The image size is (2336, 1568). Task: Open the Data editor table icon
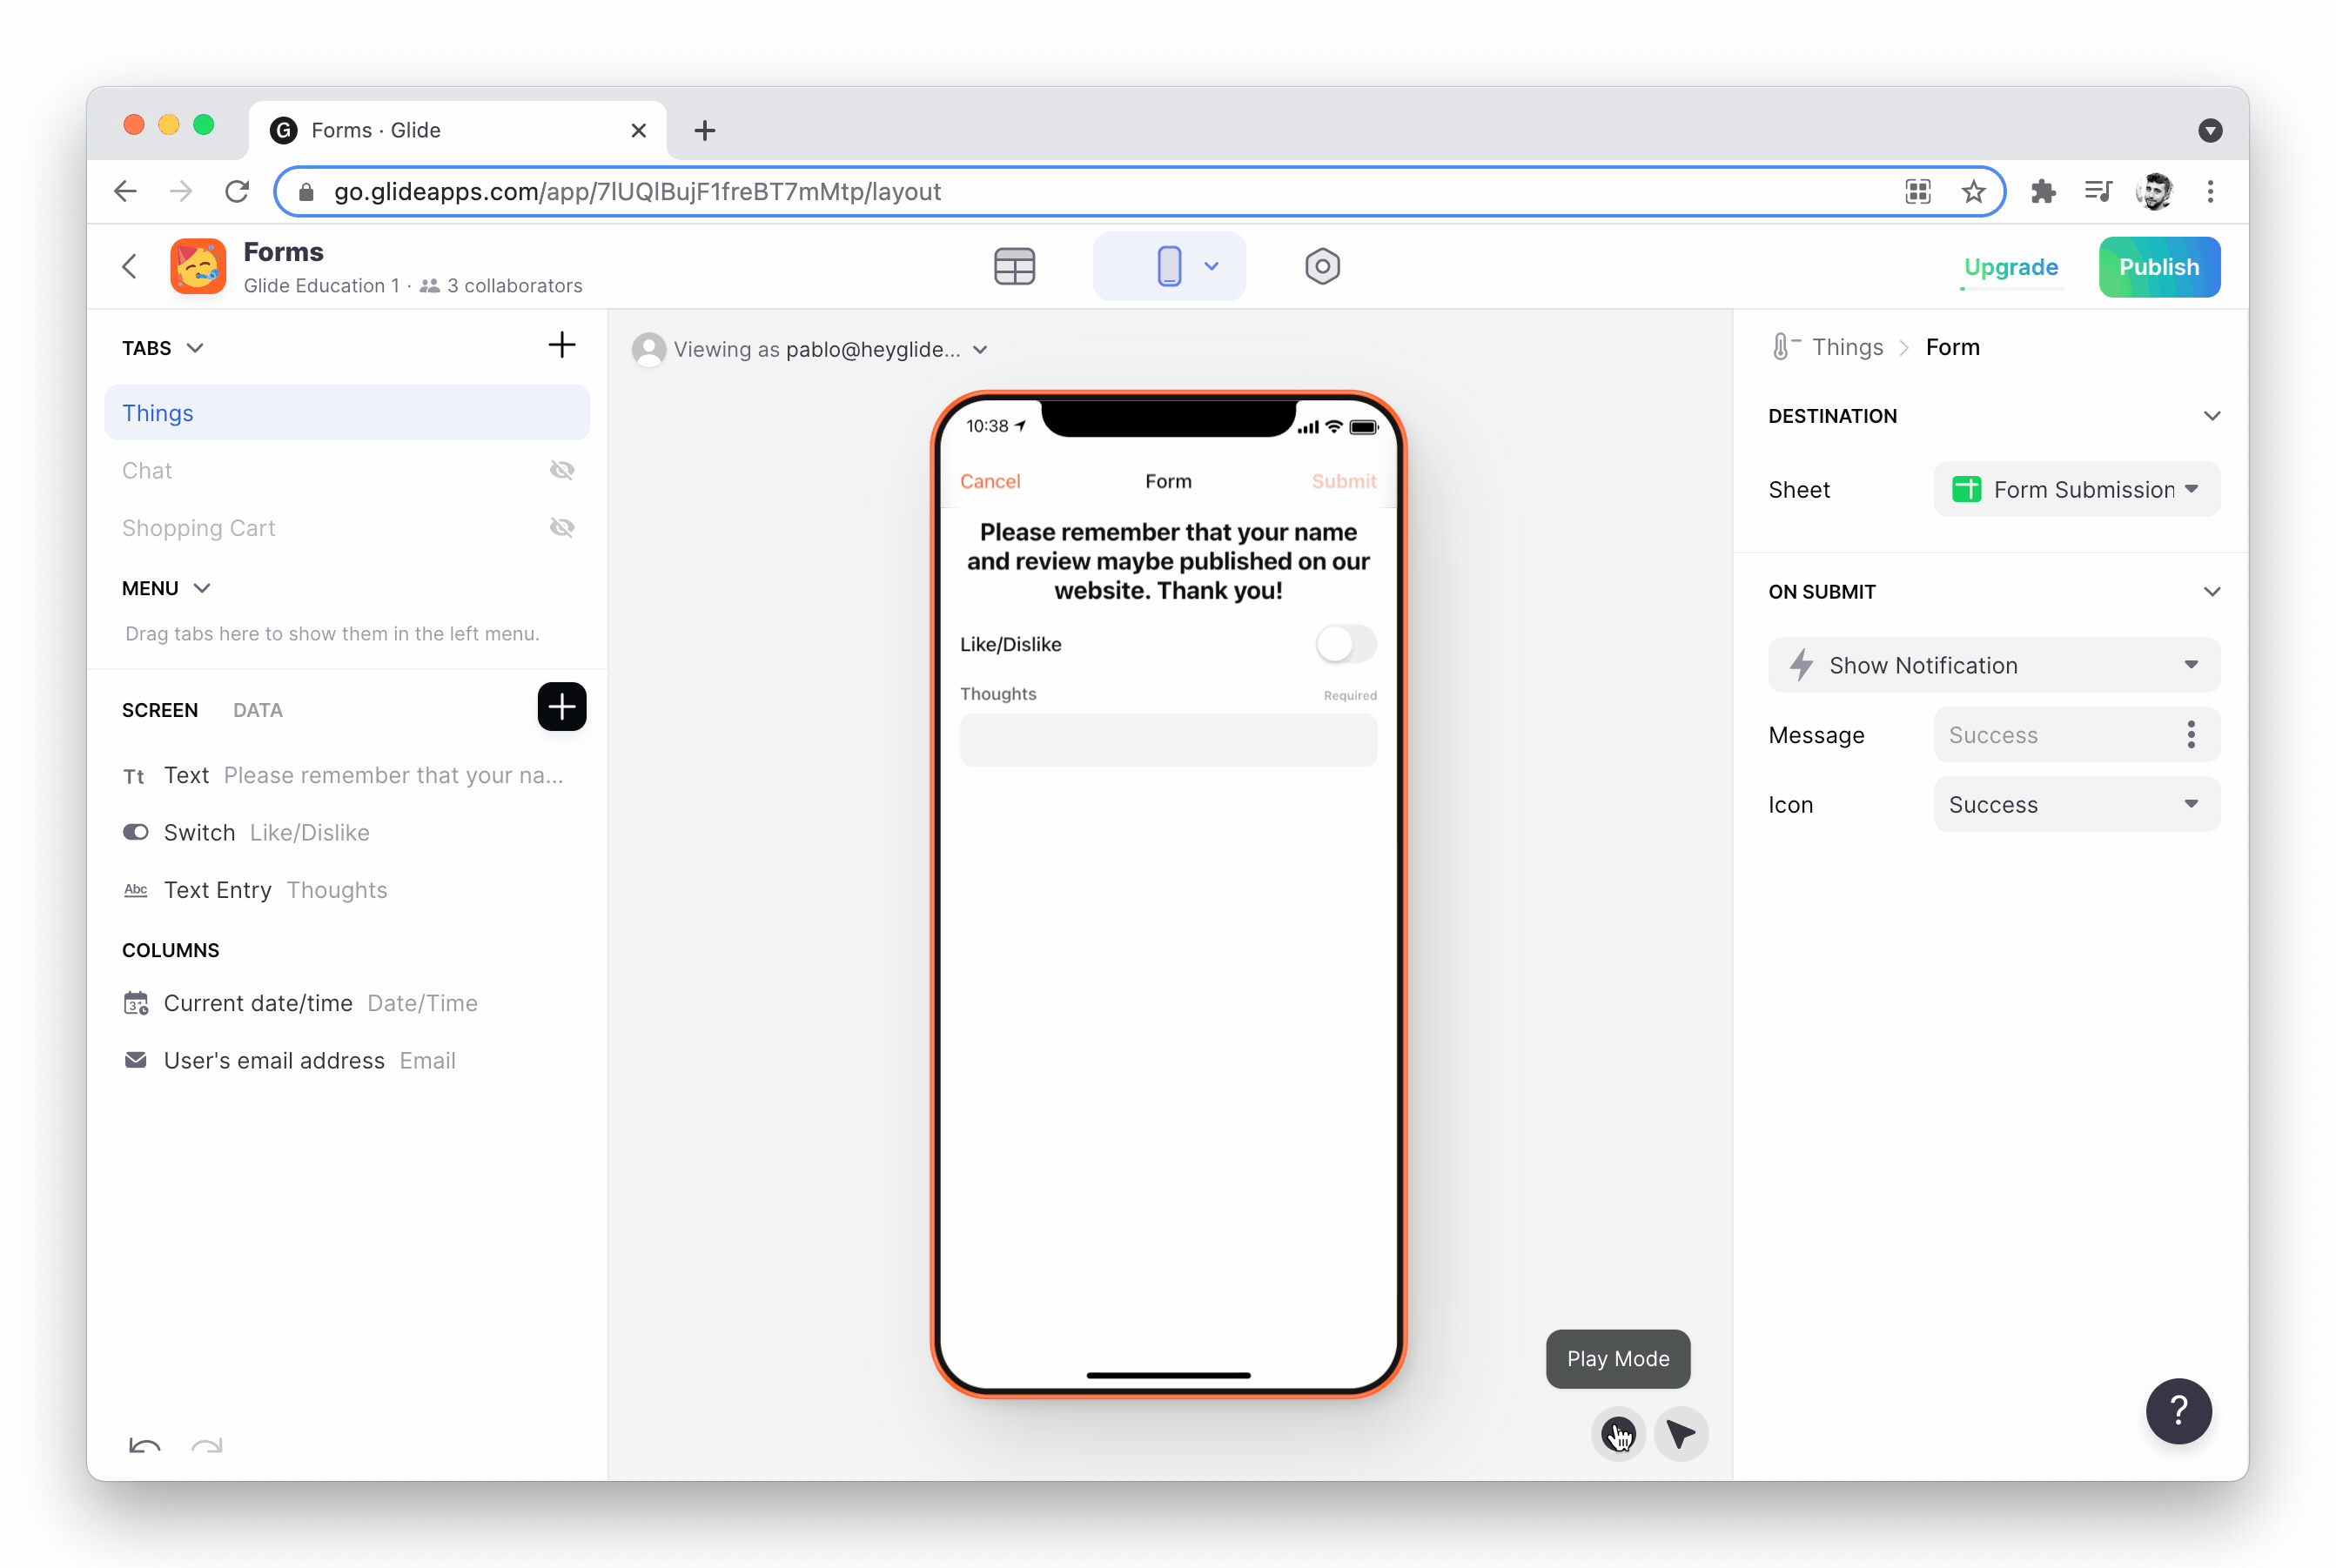(x=1014, y=267)
